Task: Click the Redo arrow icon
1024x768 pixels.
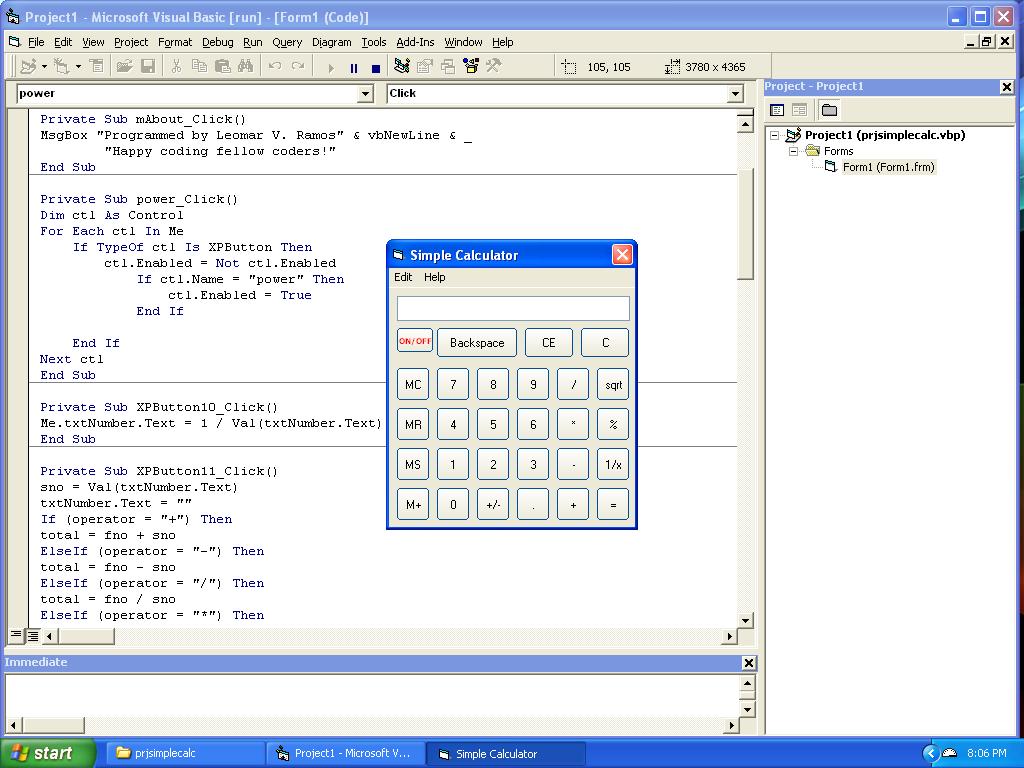Action: tap(298, 66)
